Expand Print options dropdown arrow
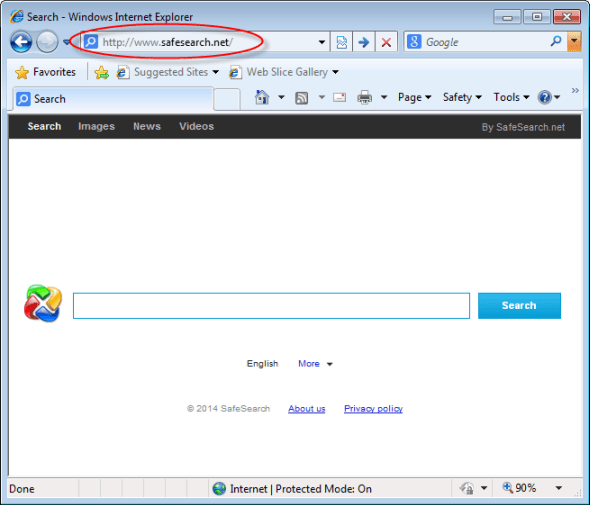The height and width of the screenshot is (505, 590). [x=384, y=97]
